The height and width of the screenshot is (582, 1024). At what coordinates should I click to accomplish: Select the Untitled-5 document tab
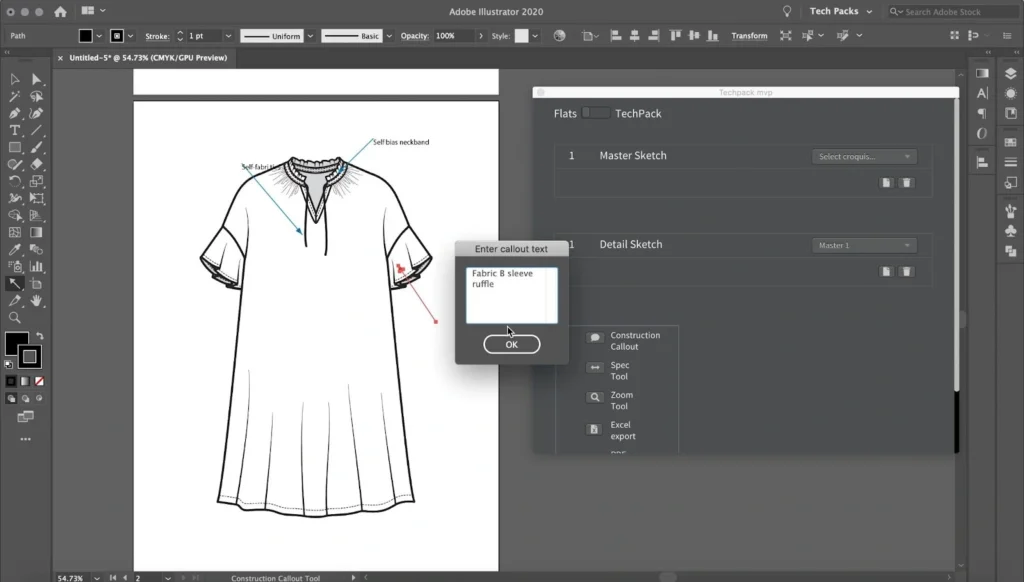coord(148,57)
